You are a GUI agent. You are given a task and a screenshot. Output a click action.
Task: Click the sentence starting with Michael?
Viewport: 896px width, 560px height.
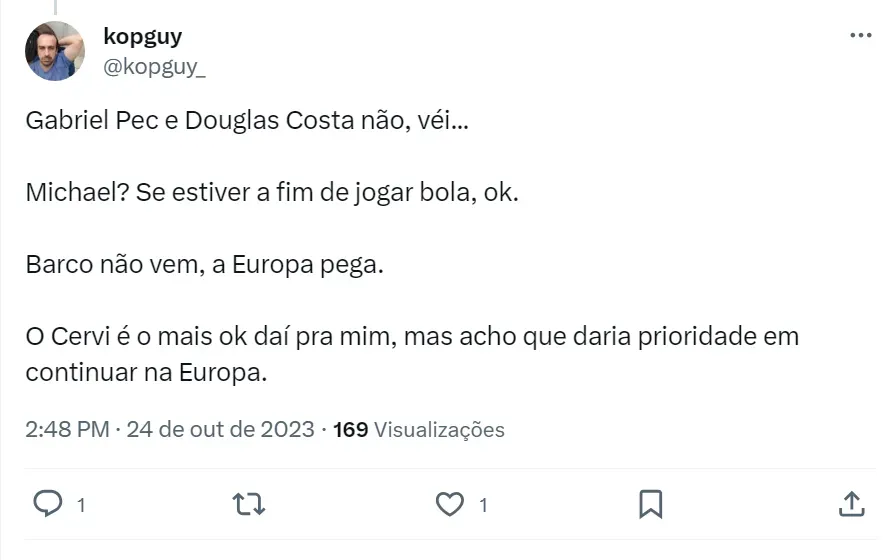point(272,193)
